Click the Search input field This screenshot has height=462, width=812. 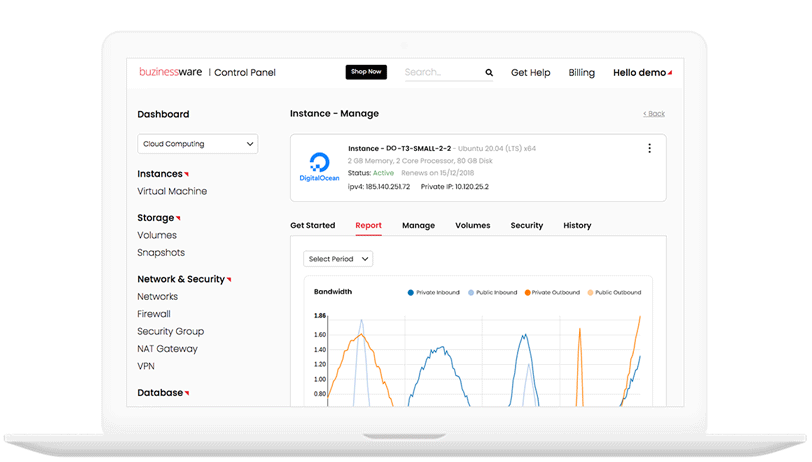(x=440, y=73)
